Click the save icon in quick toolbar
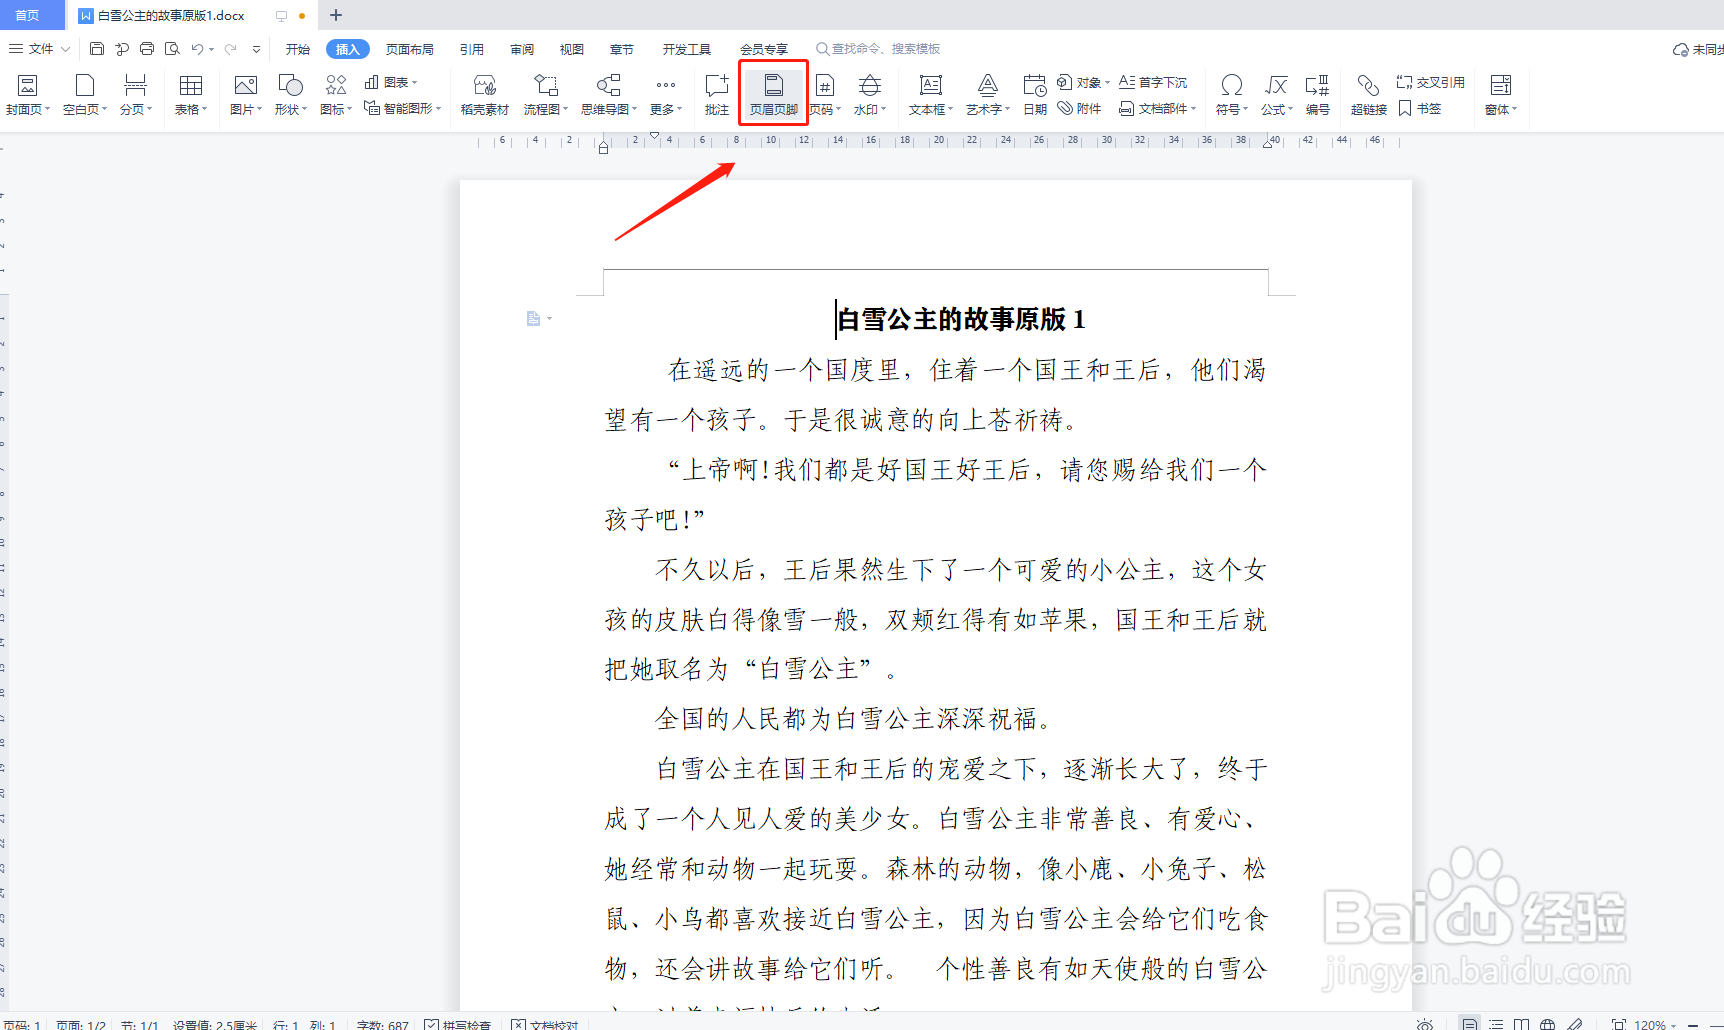The width and height of the screenshot is (1724, 1030). [97, 48]
